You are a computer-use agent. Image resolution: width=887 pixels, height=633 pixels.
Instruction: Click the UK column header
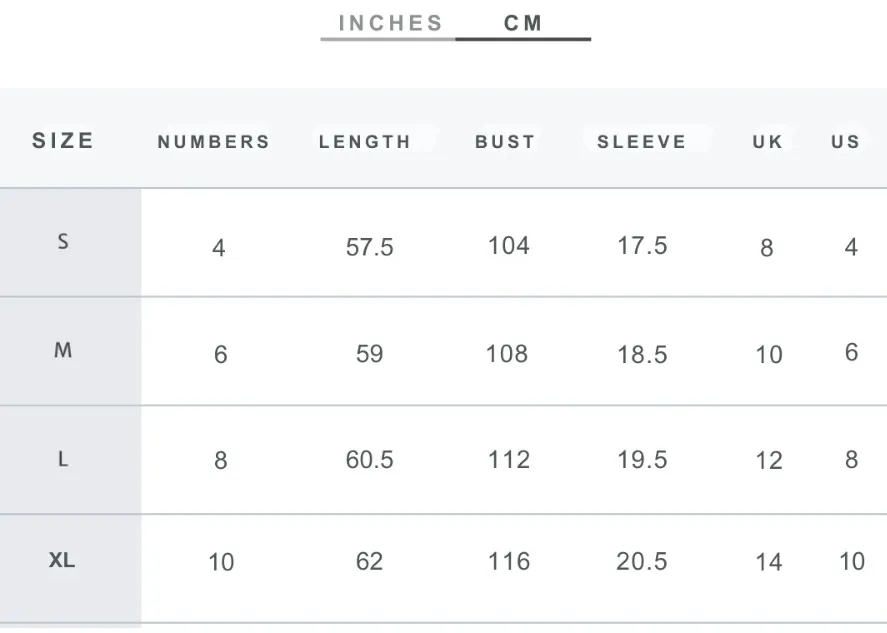768,141
